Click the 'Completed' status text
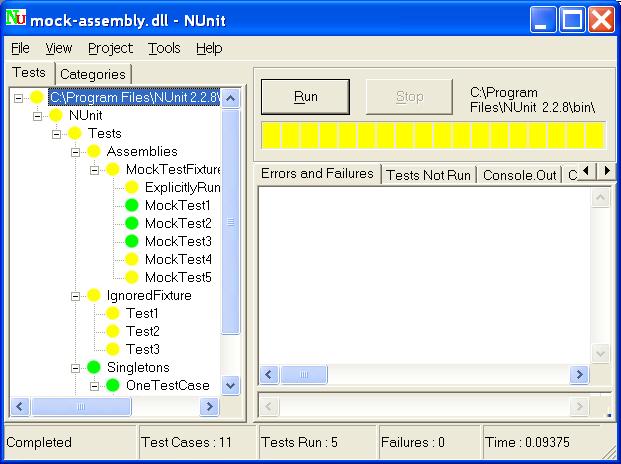The height and width of the screenshot is (464, 621). [39, 442]
